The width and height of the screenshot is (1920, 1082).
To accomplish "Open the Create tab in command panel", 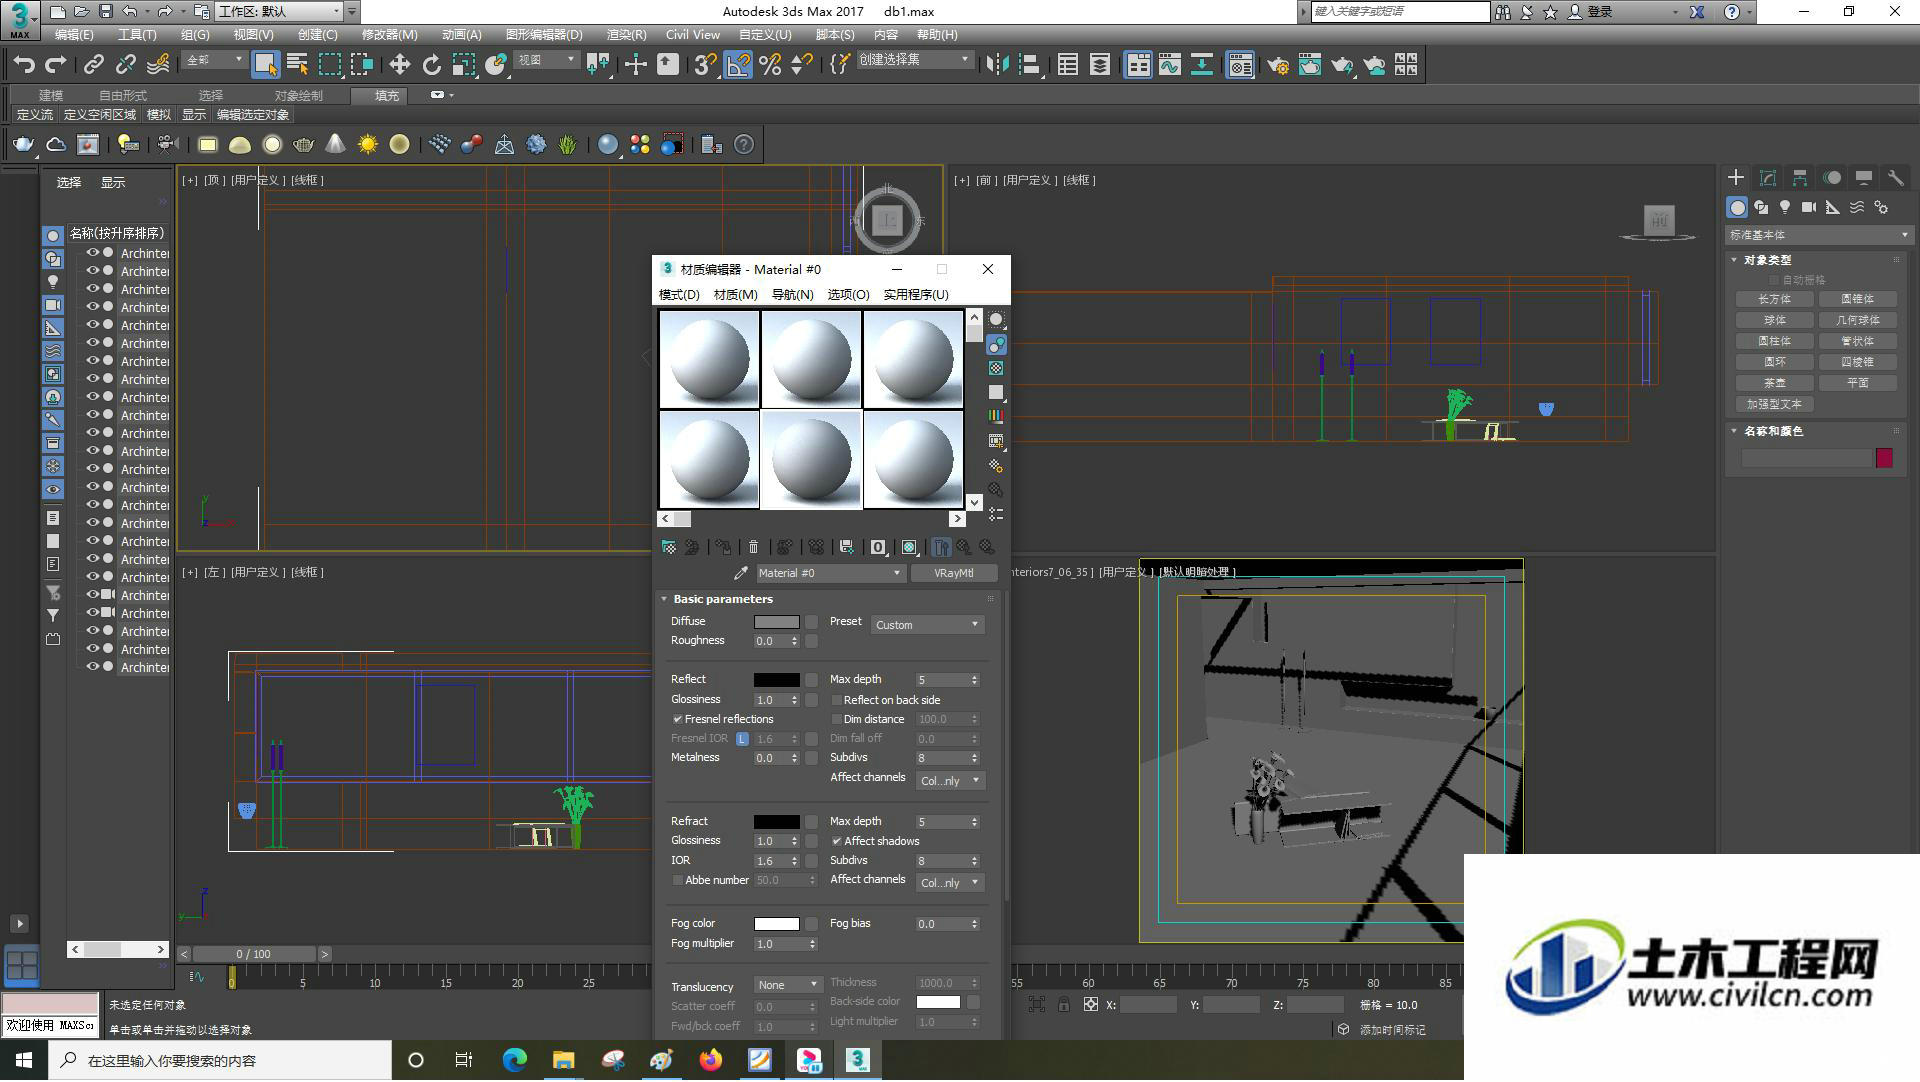I will click(x=1736, y=178).
